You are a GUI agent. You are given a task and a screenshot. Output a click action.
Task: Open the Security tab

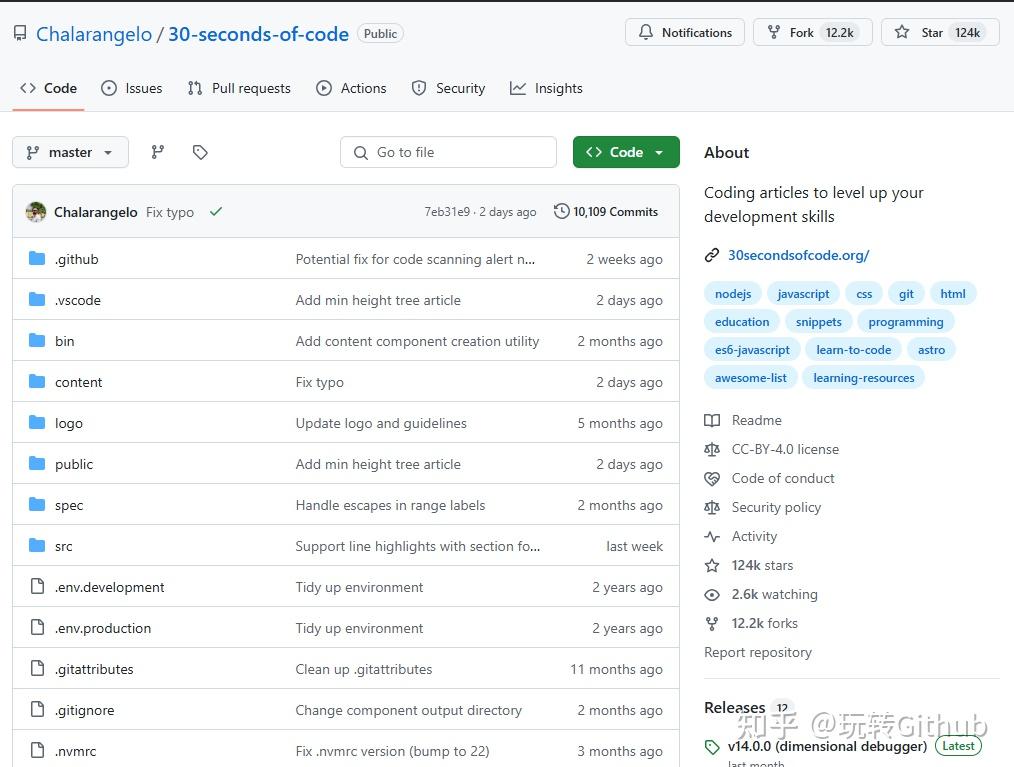(x=448, y=88)
